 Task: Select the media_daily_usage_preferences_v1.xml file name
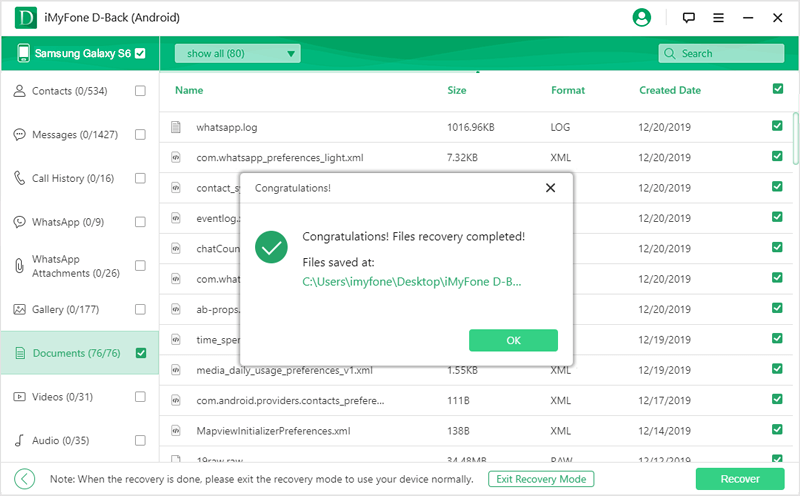click(x=285, y=370)
